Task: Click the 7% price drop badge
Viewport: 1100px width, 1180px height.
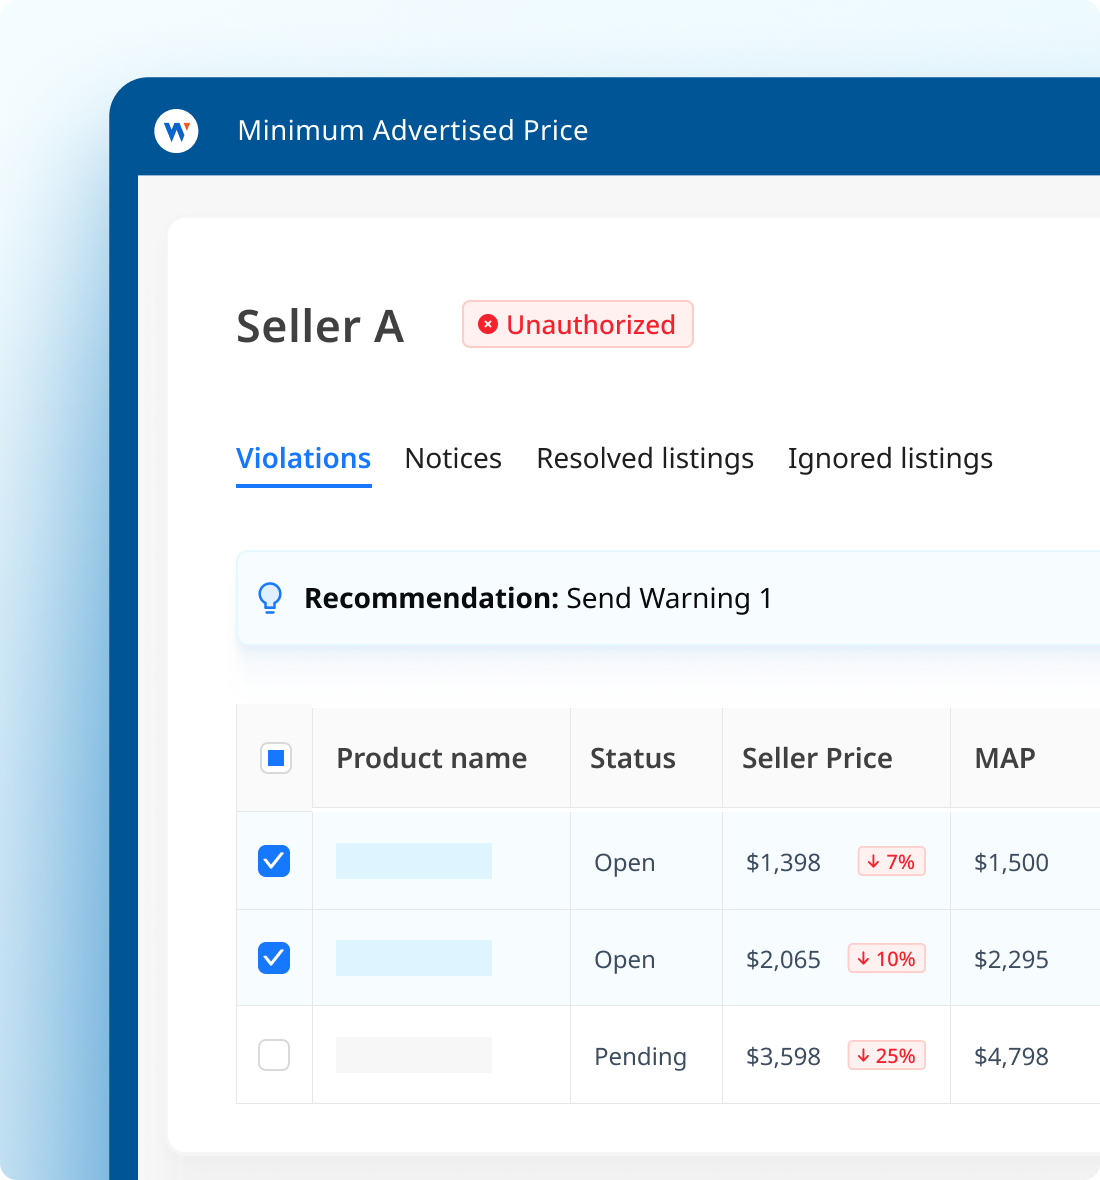Action: click(892, 862)
